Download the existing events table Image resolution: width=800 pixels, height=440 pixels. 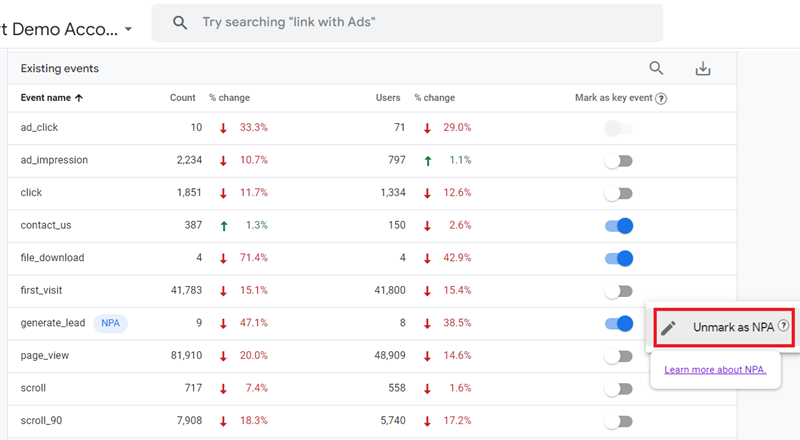(x=703, y=68)
